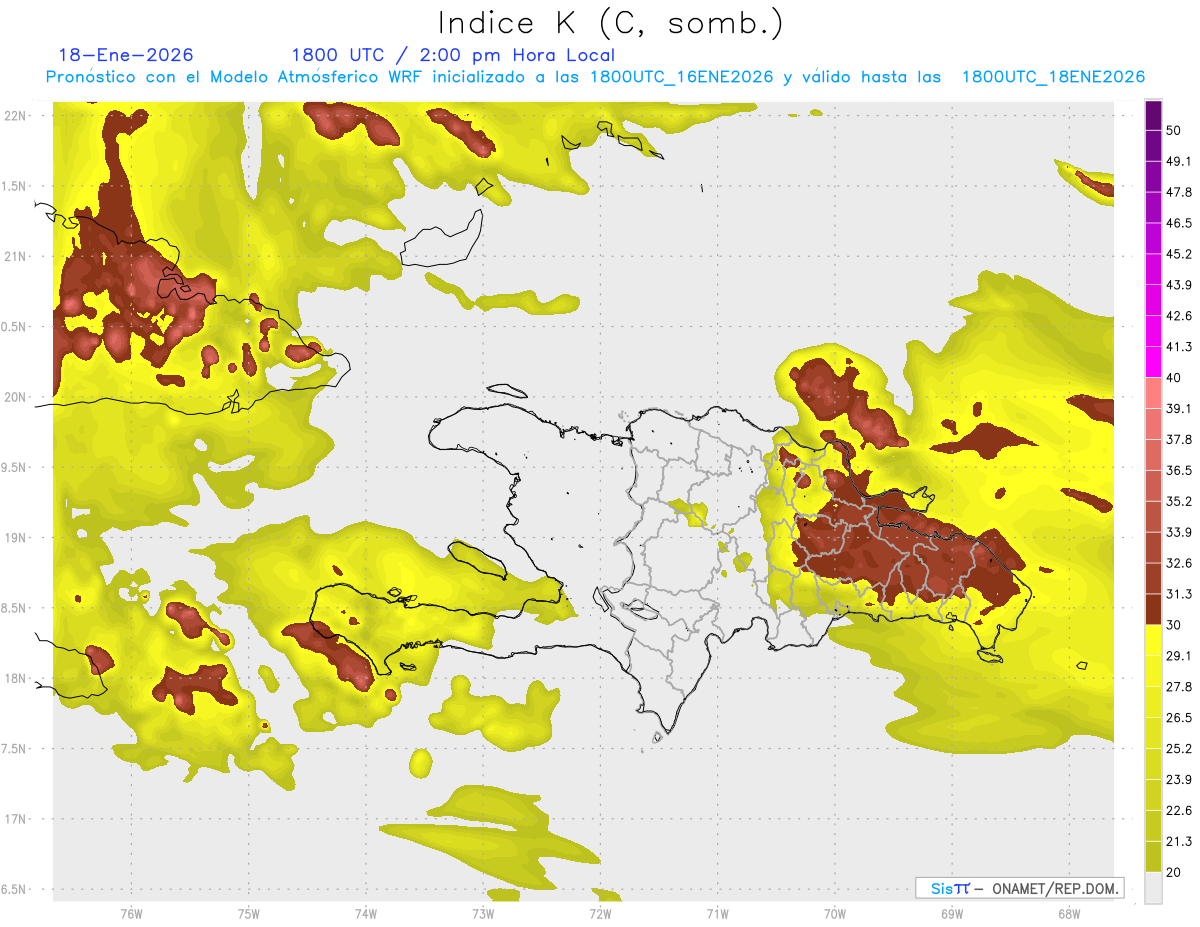This screenshot has height=927, width=1200.
Task: Click the "76W" longitude label
Action: [x=131, y=914]
